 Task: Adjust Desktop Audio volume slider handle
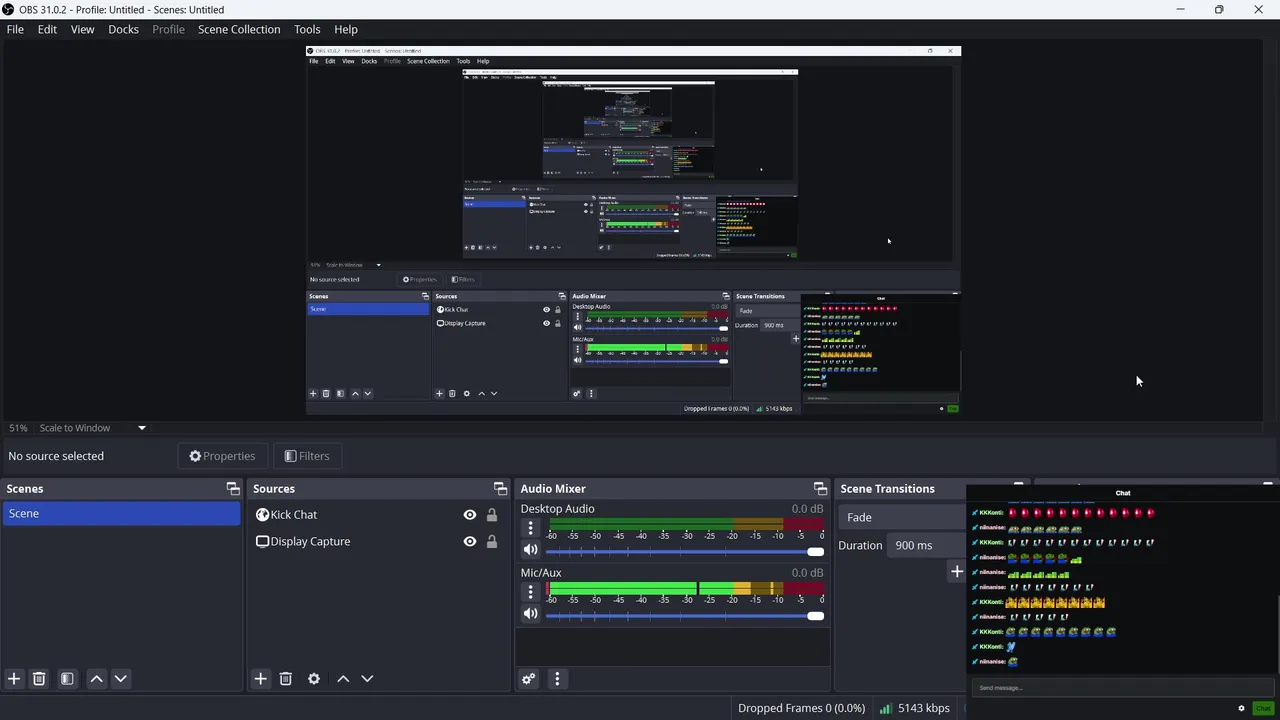pyautogui.click(x=816, y=552)
